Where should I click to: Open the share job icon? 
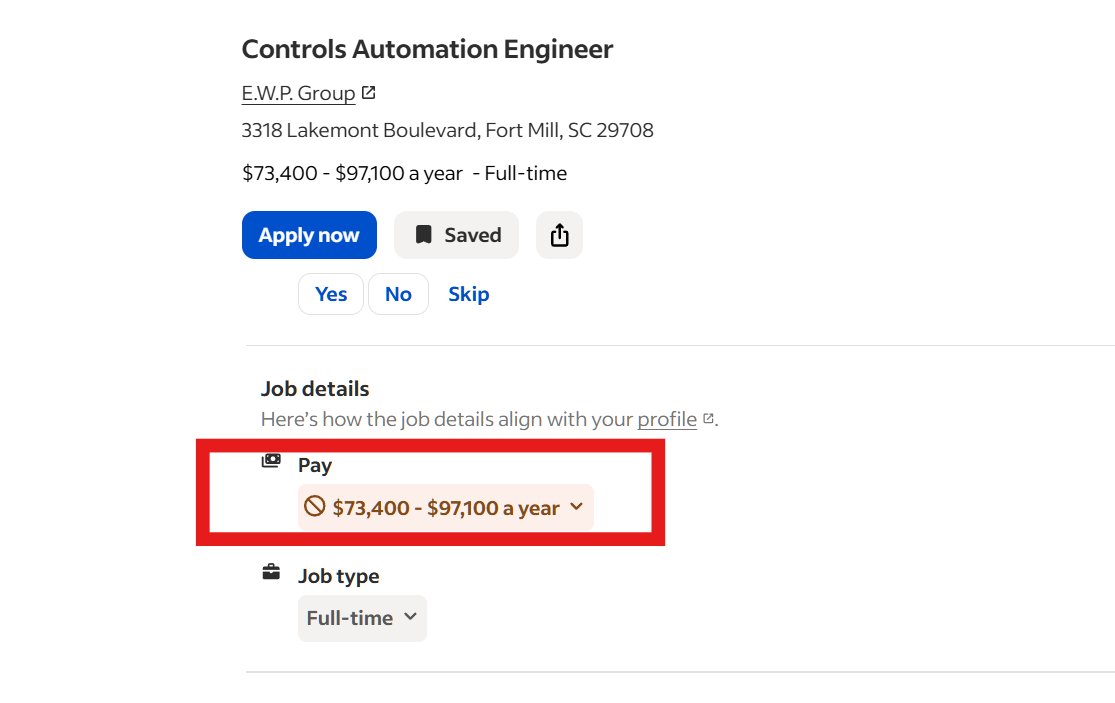point(560,235)
